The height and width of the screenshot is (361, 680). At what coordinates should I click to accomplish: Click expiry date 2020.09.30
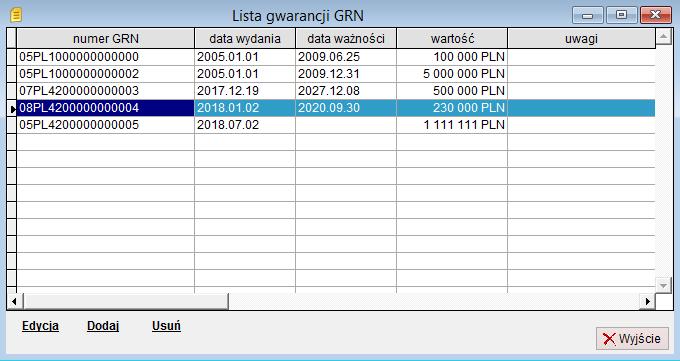(x=329, y=108)
